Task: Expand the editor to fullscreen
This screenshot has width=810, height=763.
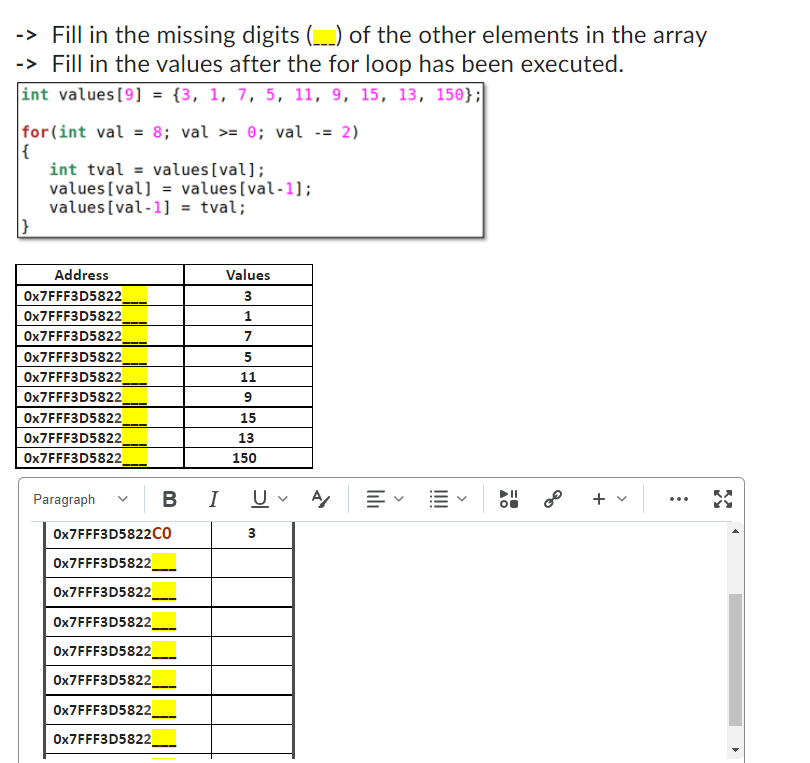Action: pyautogui.click(x=724, y=499)
